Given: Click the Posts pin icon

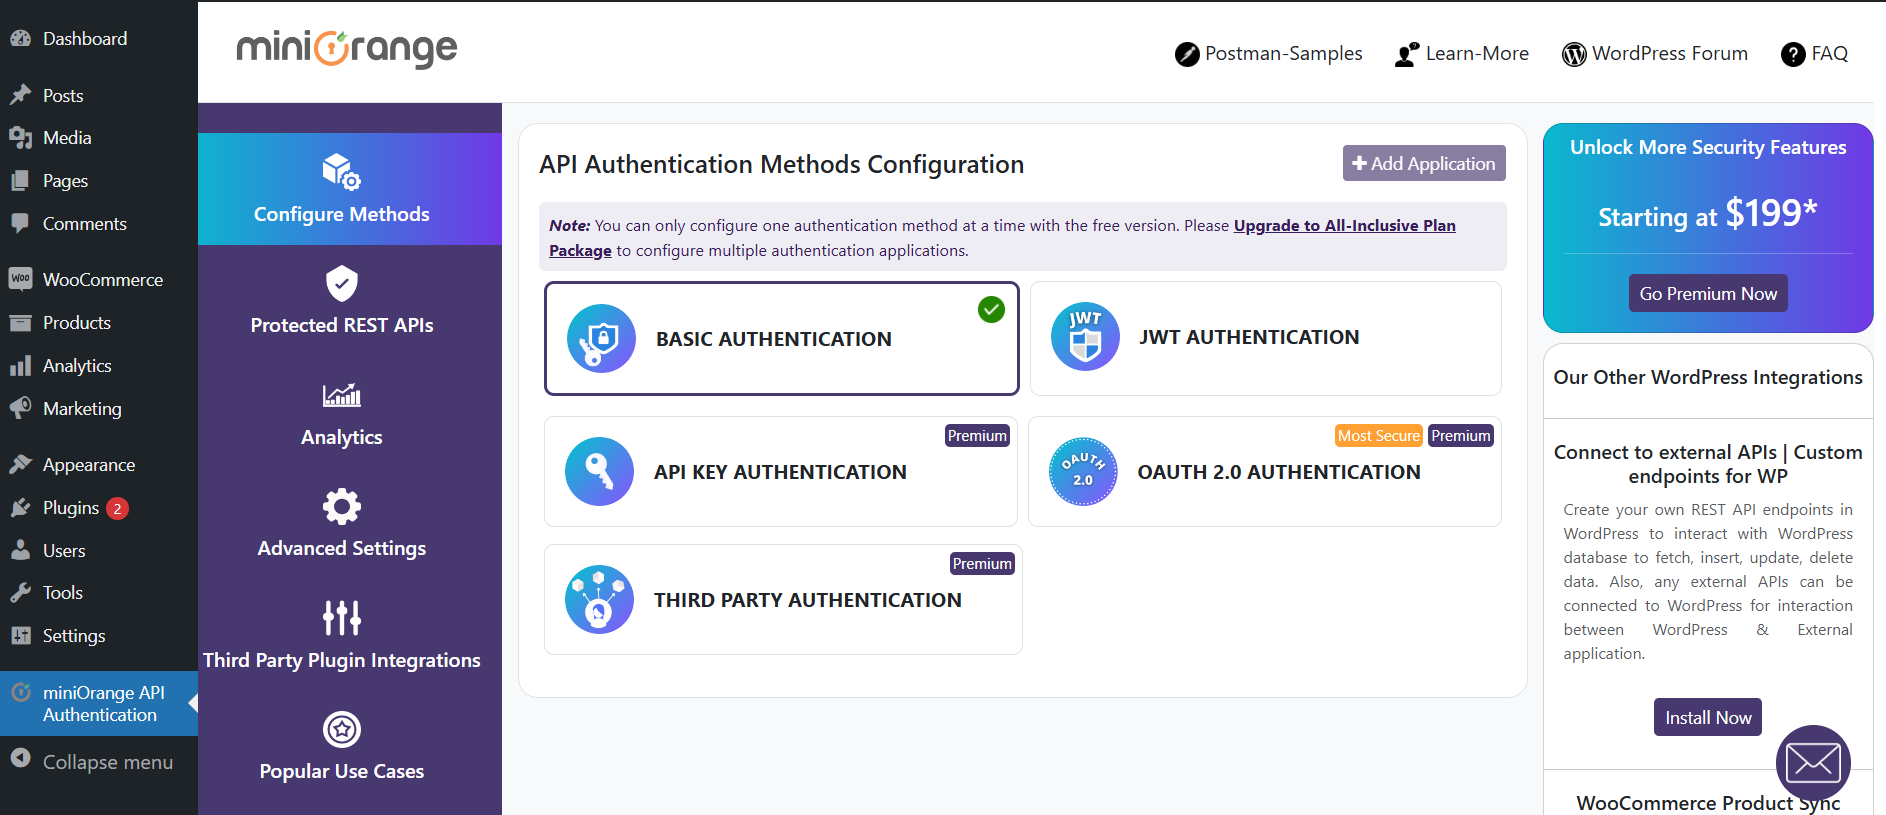Looking at the screenshot, I should (20, 95).
